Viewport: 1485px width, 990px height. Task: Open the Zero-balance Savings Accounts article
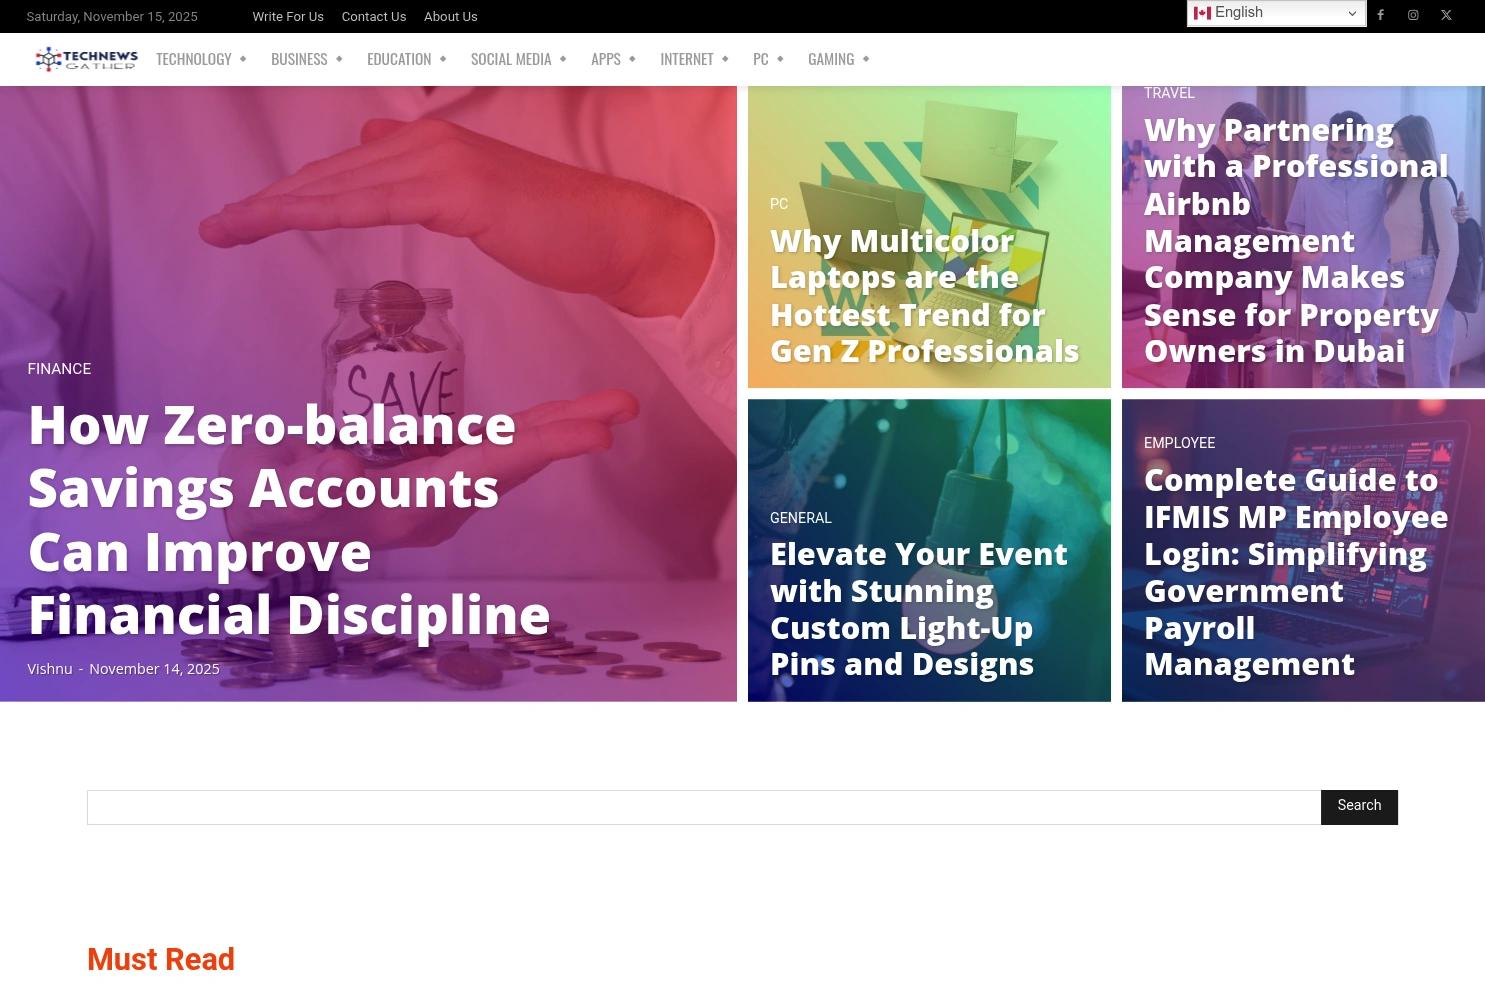tap(288, 519)
